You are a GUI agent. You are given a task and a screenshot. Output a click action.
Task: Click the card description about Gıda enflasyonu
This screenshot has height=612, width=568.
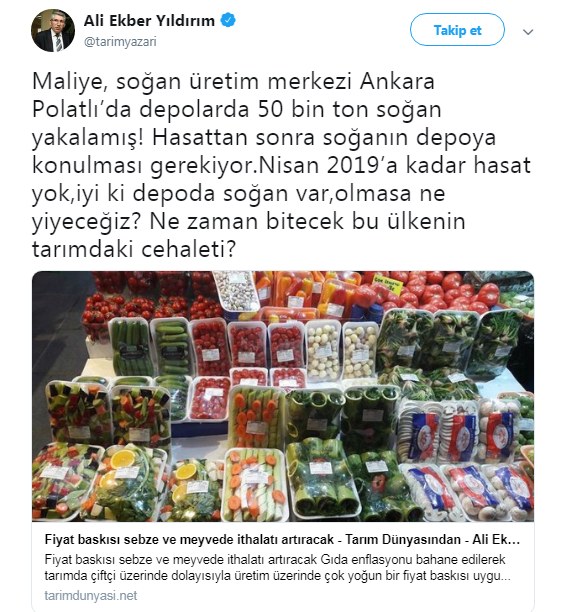(277, 568)
